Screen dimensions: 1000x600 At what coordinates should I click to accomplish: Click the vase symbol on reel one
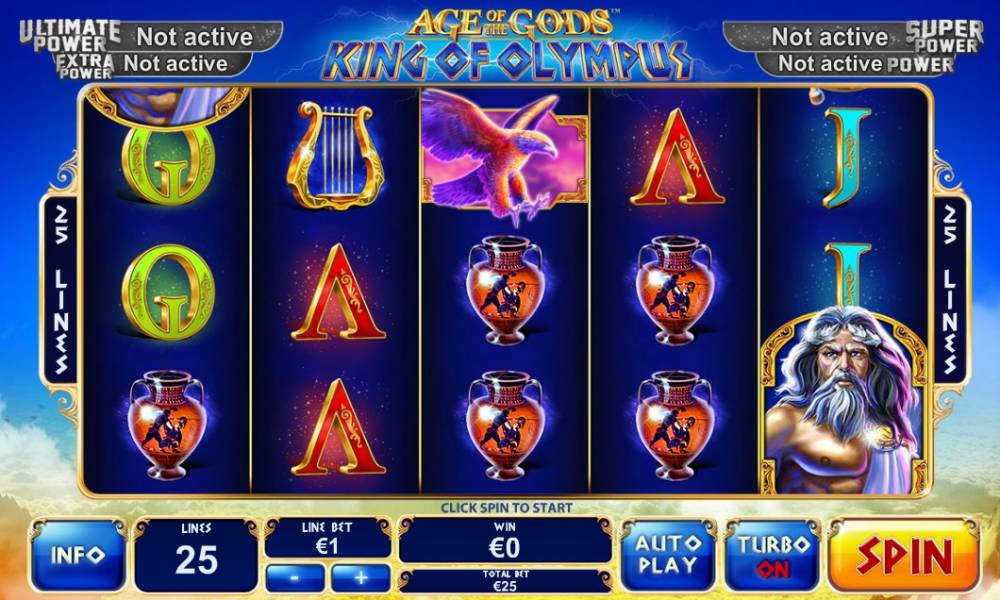[x=167, y=425]
